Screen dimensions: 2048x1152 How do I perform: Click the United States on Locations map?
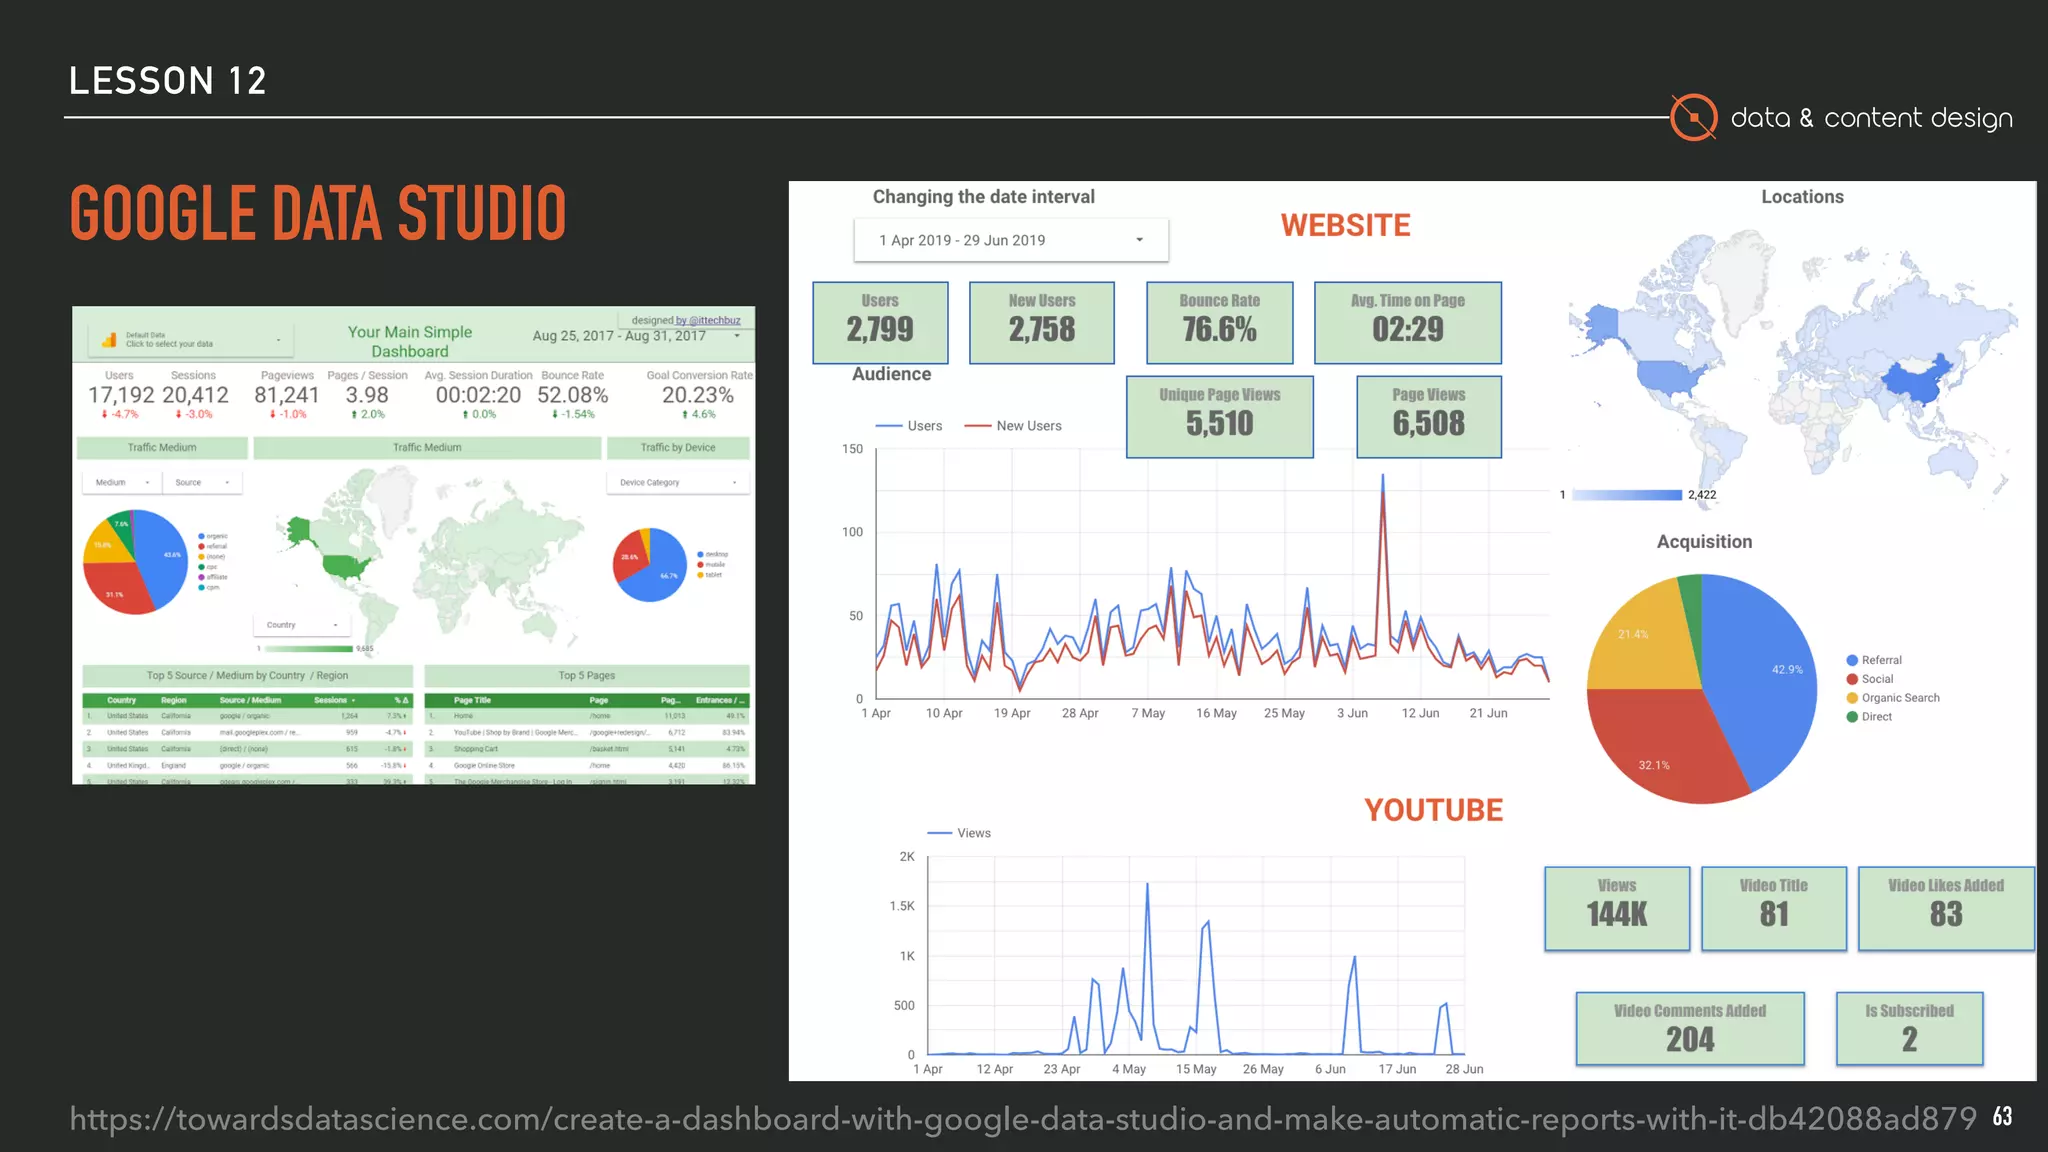tap(1670, 377)
